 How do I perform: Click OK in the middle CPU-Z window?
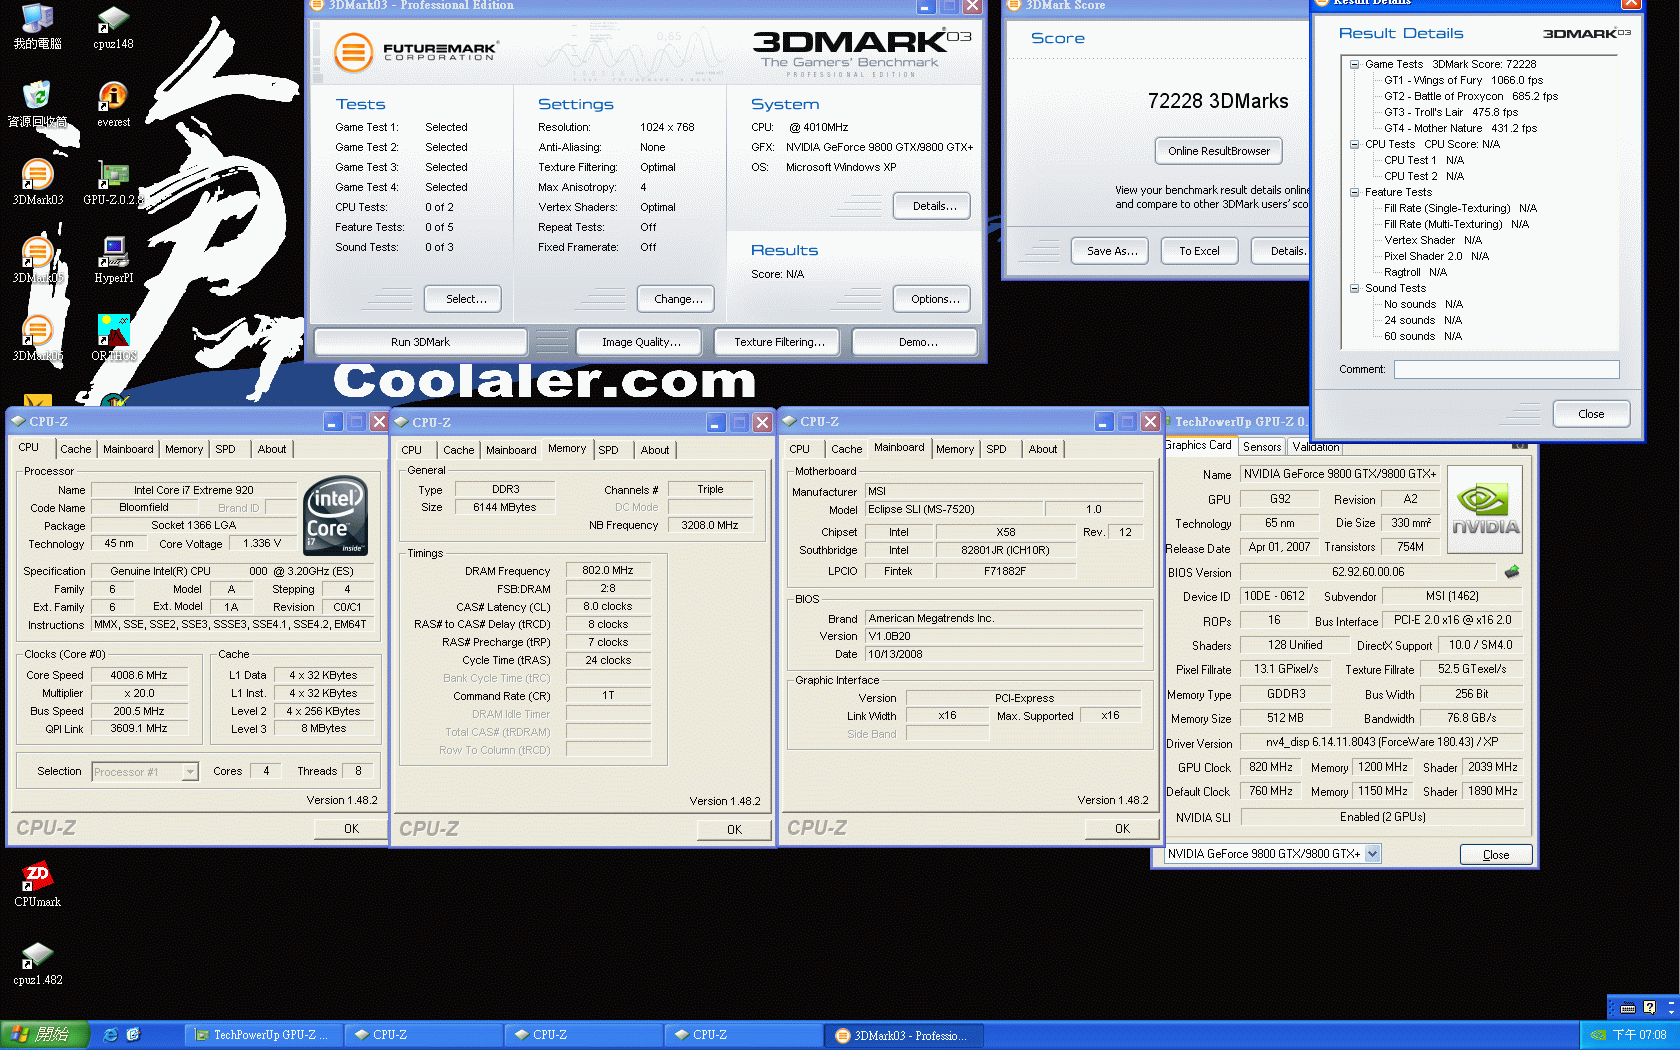[734, 830]
